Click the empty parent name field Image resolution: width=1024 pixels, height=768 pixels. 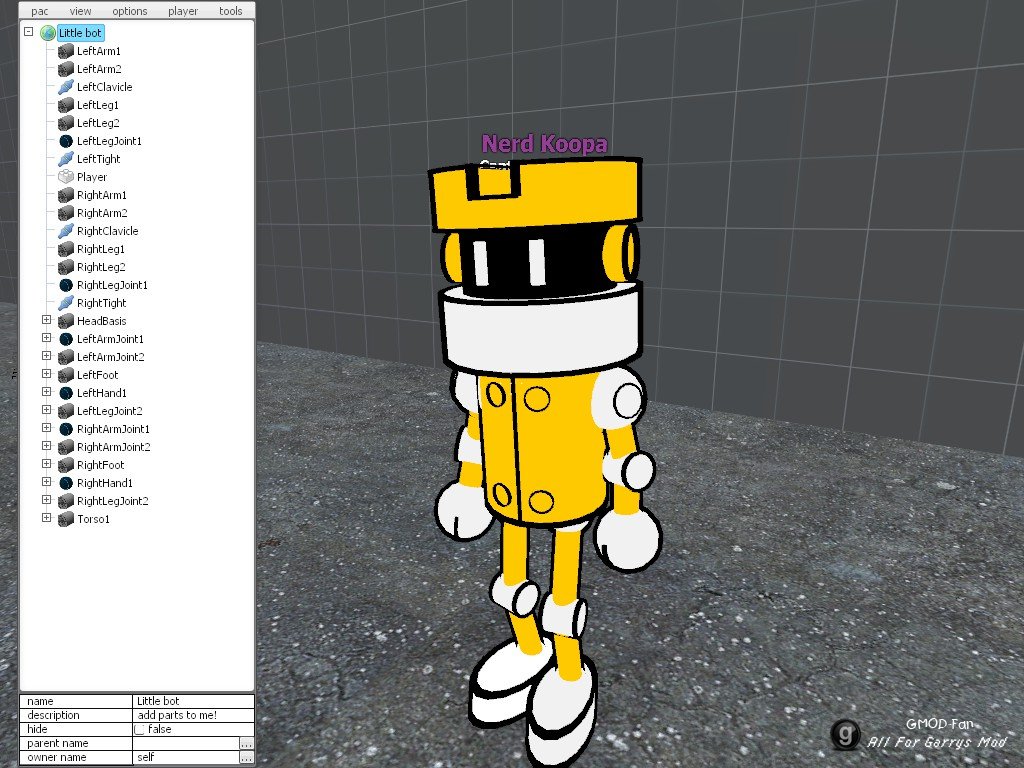(x=186, y=743)
